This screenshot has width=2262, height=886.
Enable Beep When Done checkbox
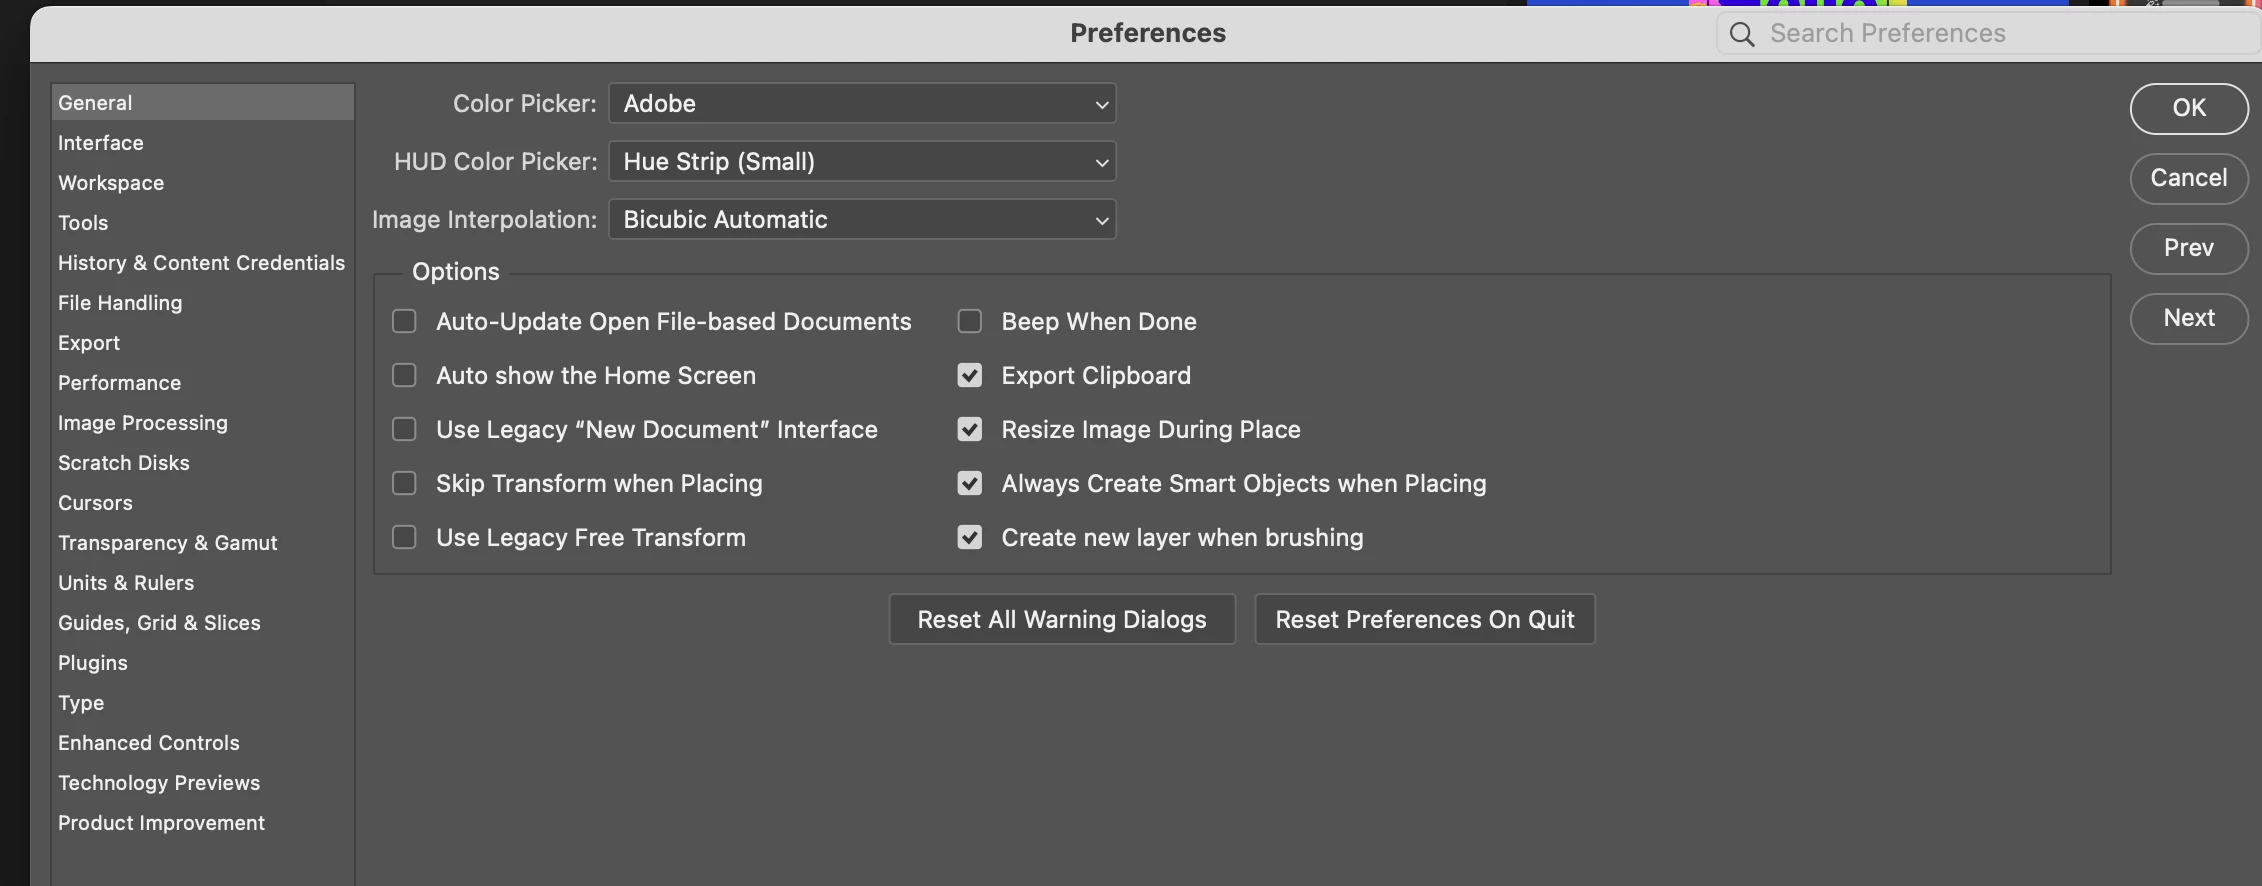pos(969,321)
